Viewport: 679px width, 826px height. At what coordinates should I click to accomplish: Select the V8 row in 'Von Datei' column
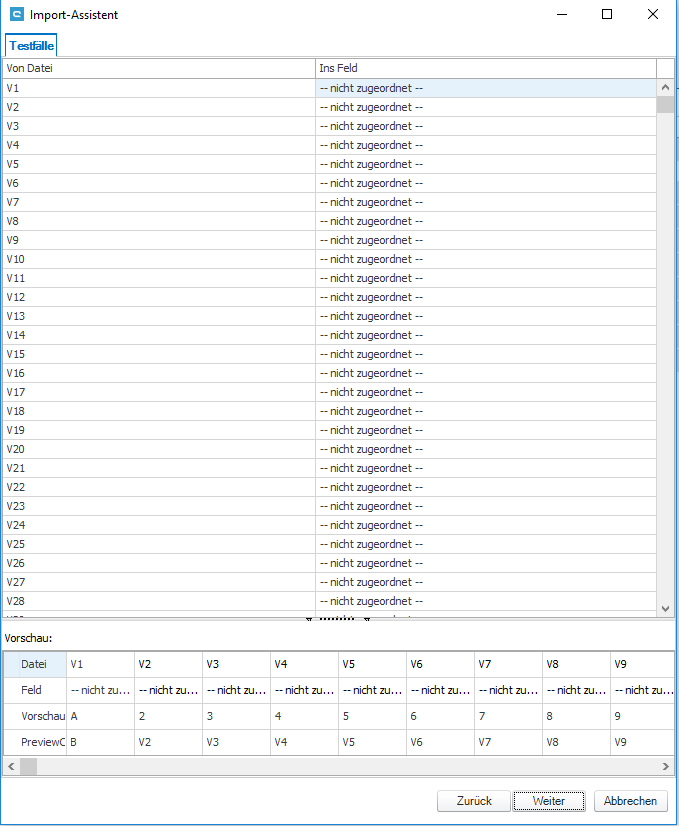coord(158,221)
